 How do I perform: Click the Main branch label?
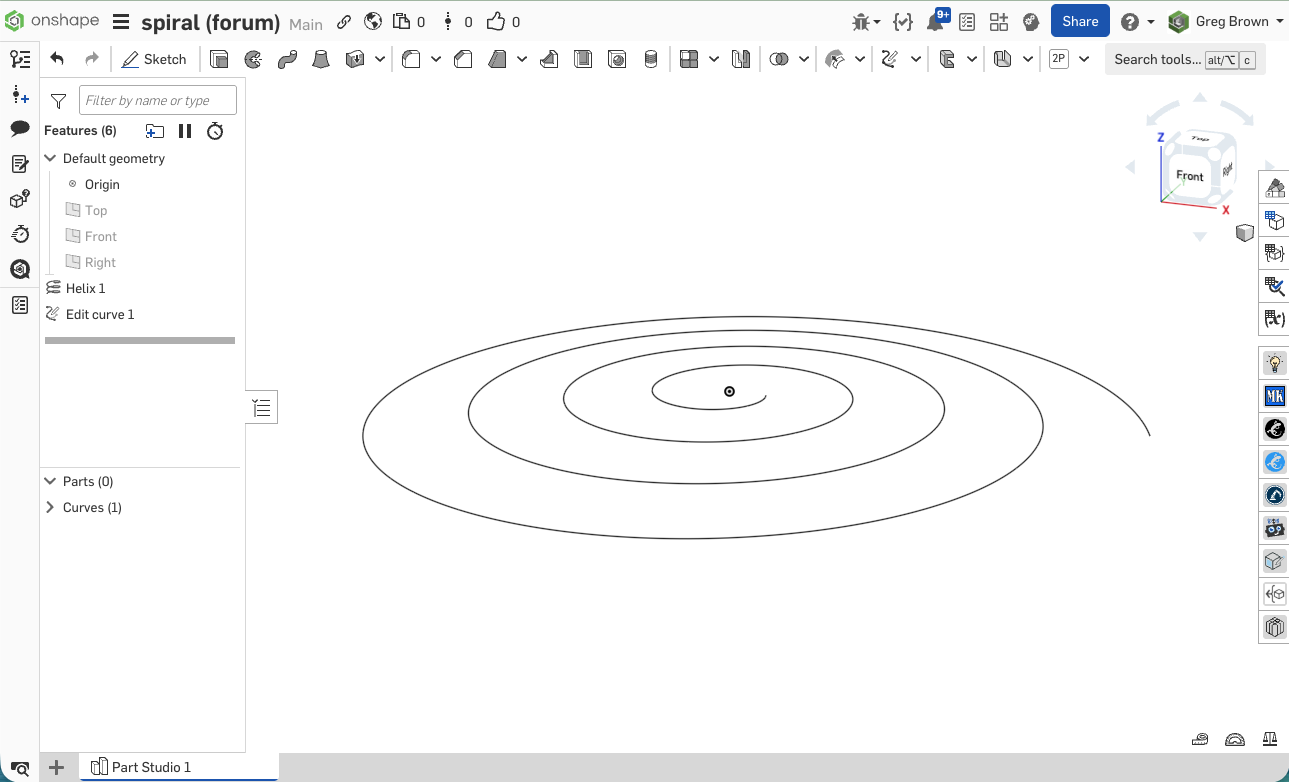click(306, 23)
